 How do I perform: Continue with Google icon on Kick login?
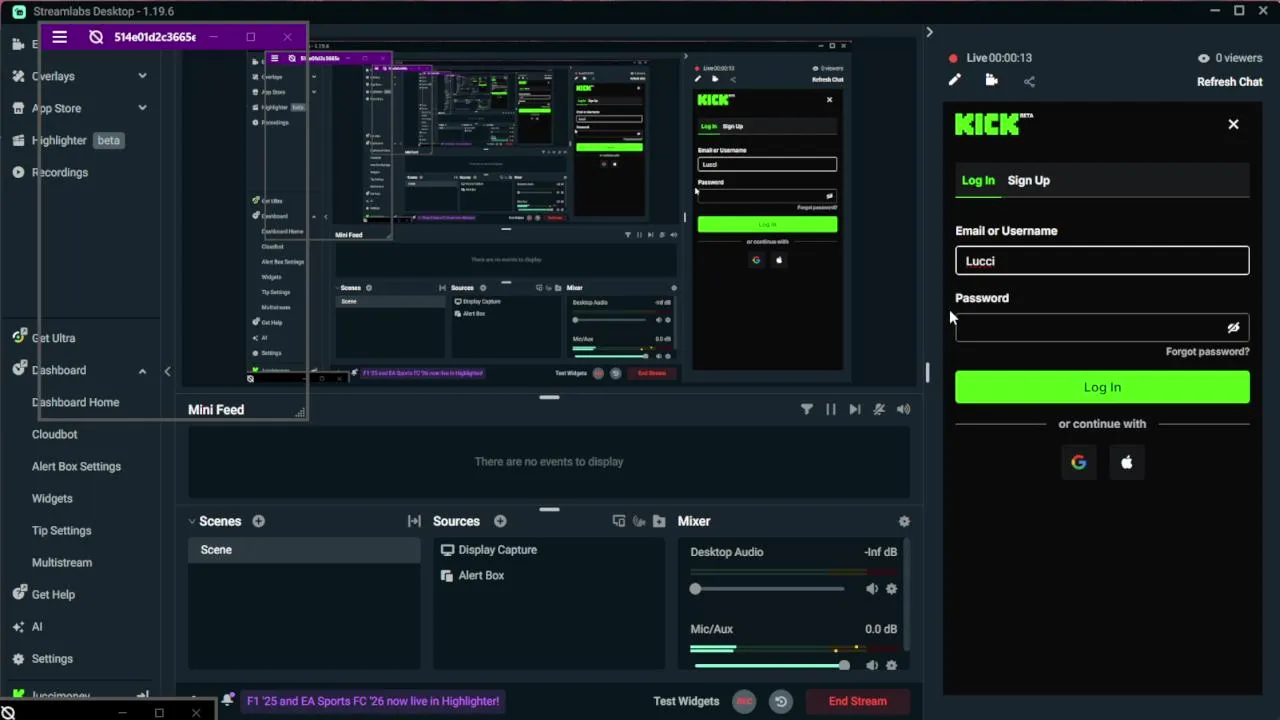point(1078,462)
